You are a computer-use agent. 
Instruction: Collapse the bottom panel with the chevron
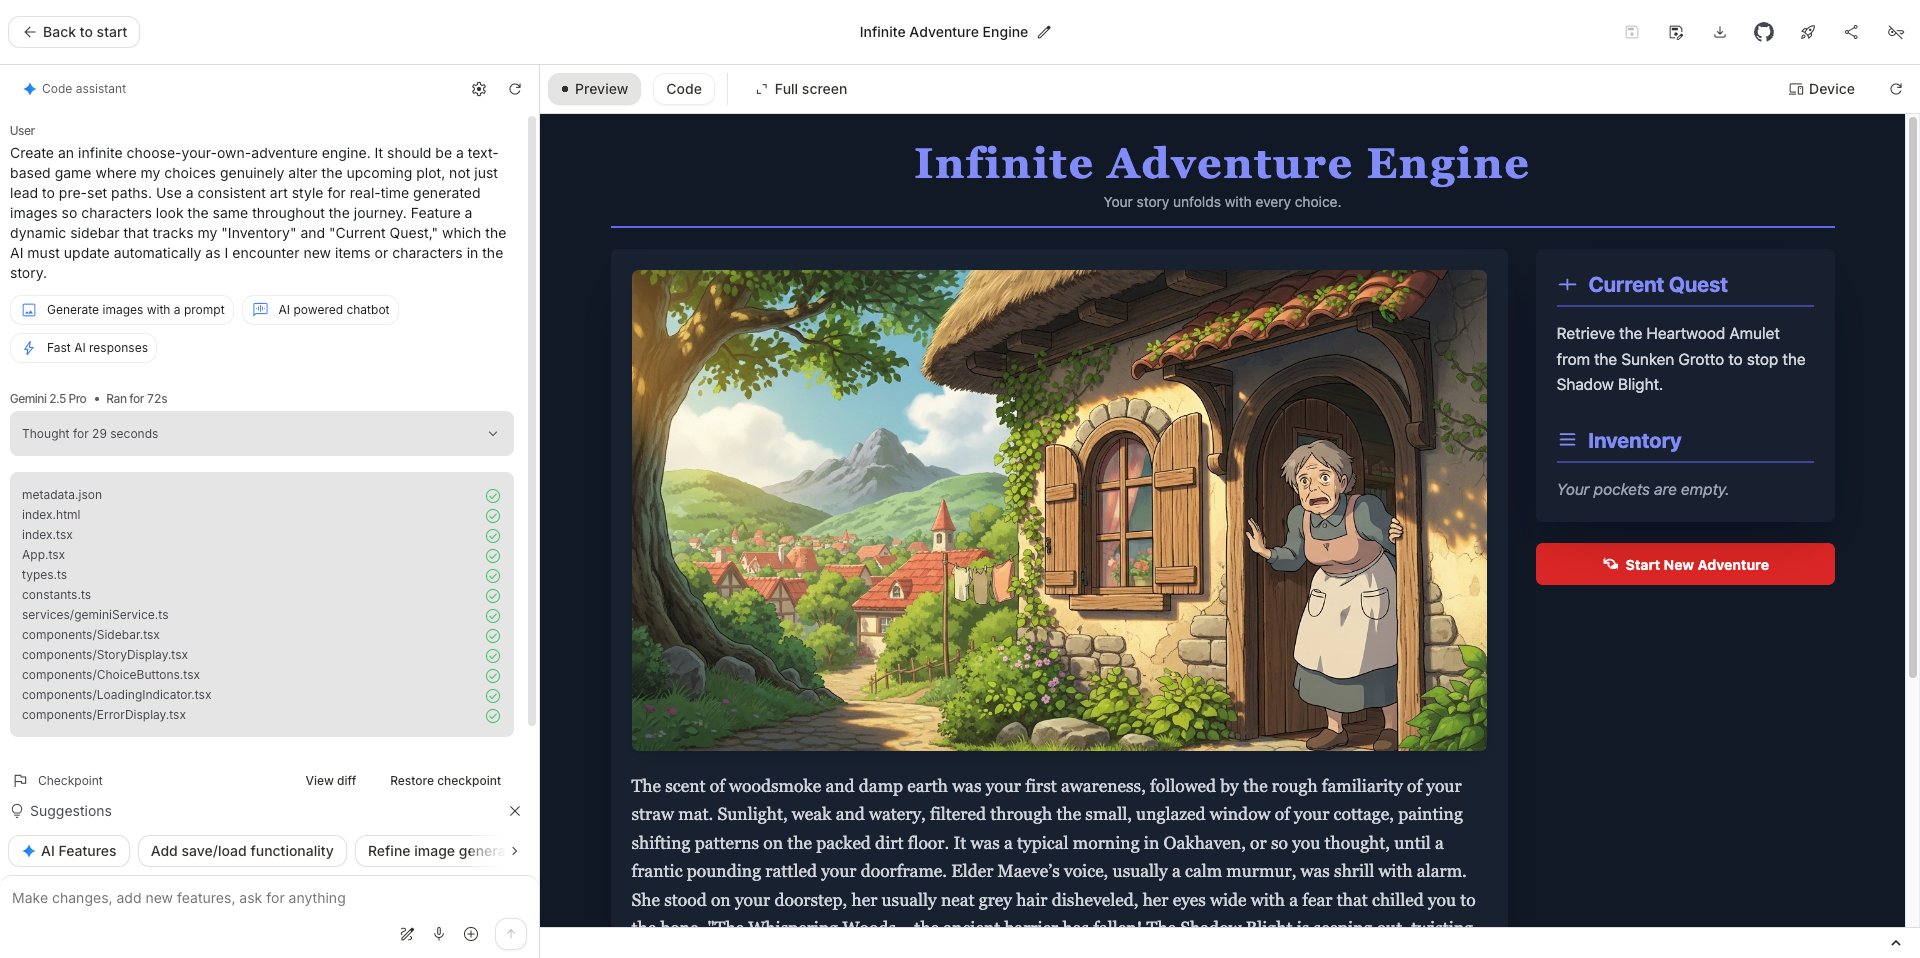1897,942
